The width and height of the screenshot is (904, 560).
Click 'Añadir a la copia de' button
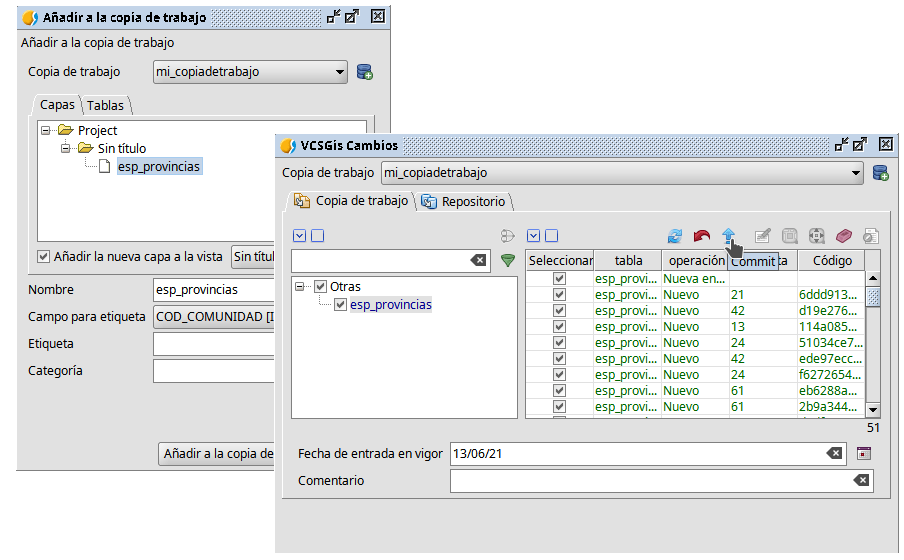(x=217, y=454)
